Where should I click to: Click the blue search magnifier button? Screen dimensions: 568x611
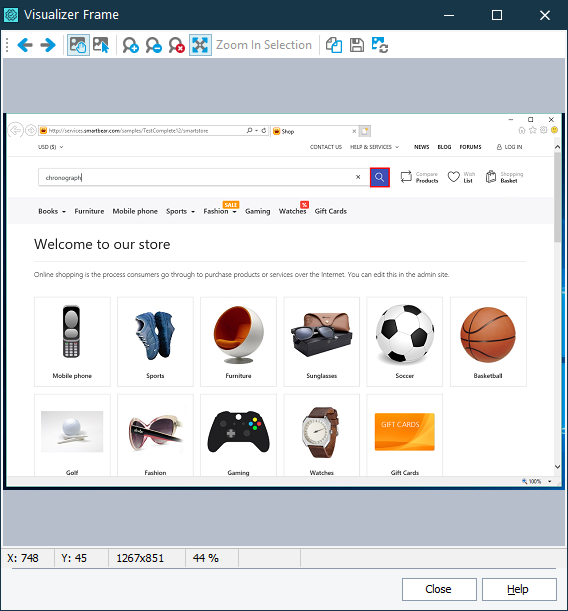coord(379,177)
